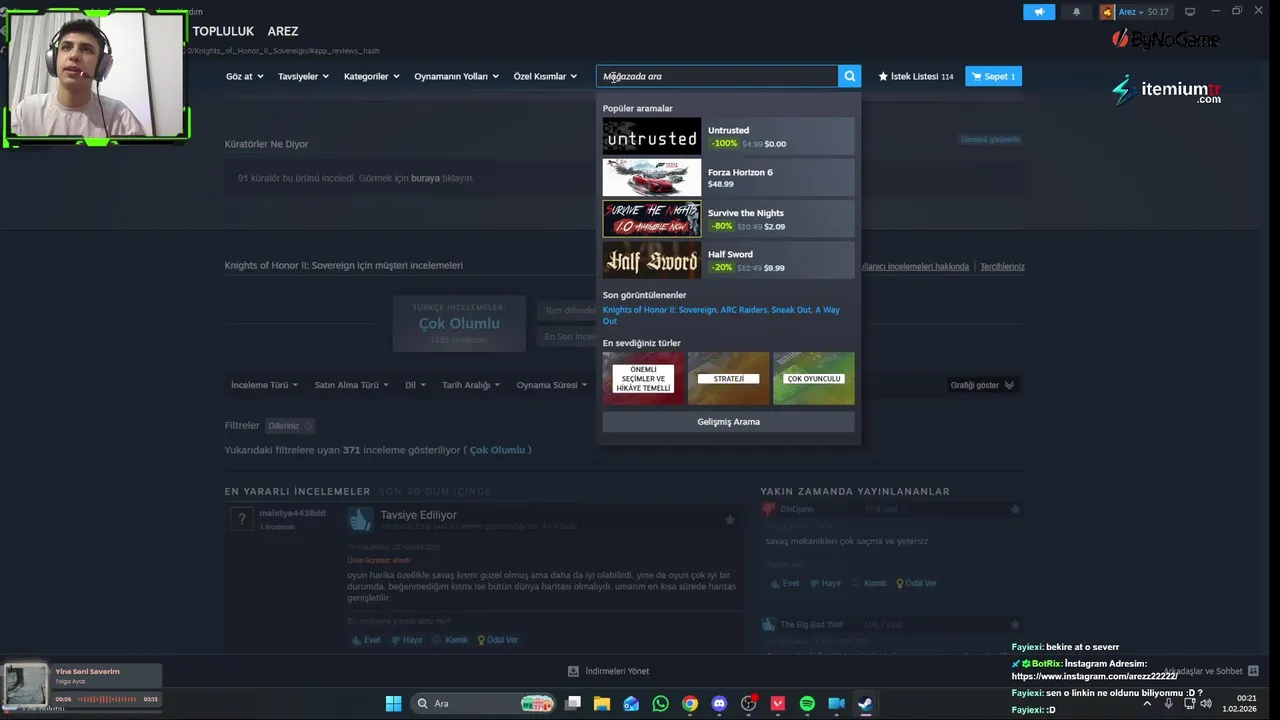Open OBS Studio from taskbar
1280x720 pixels.
[x=748, y=703]
